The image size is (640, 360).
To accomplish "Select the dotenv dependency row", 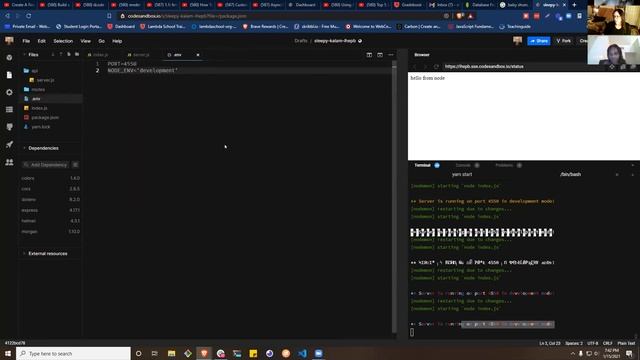I will 51,200.
